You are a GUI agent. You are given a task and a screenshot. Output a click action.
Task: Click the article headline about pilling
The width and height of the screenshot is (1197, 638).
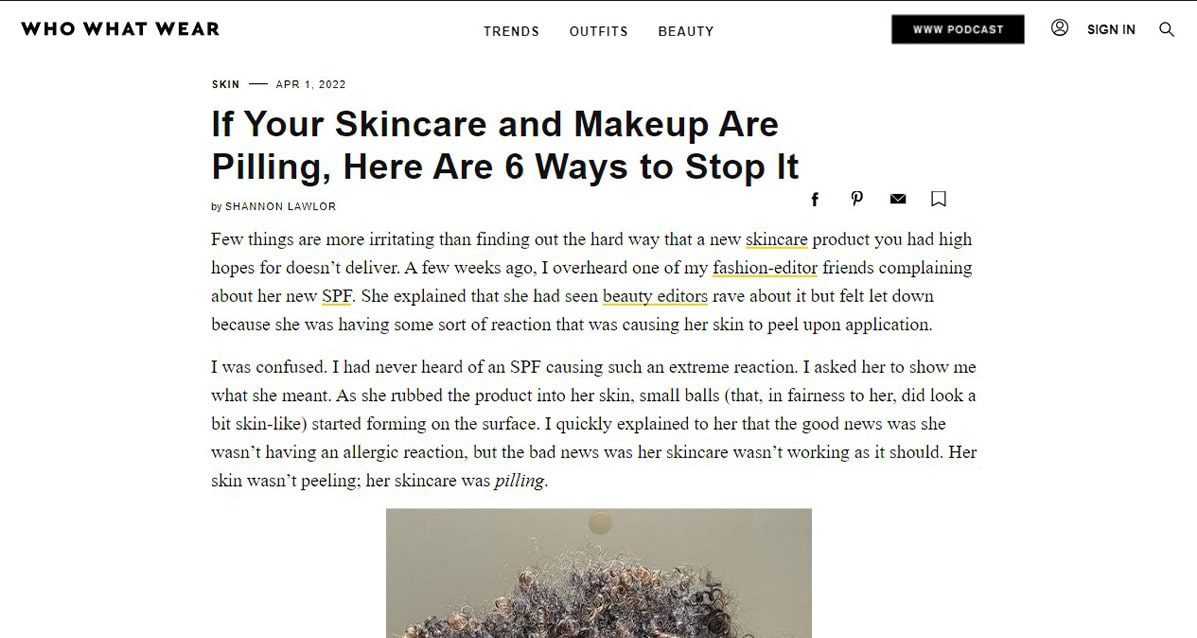click(505, 145)
